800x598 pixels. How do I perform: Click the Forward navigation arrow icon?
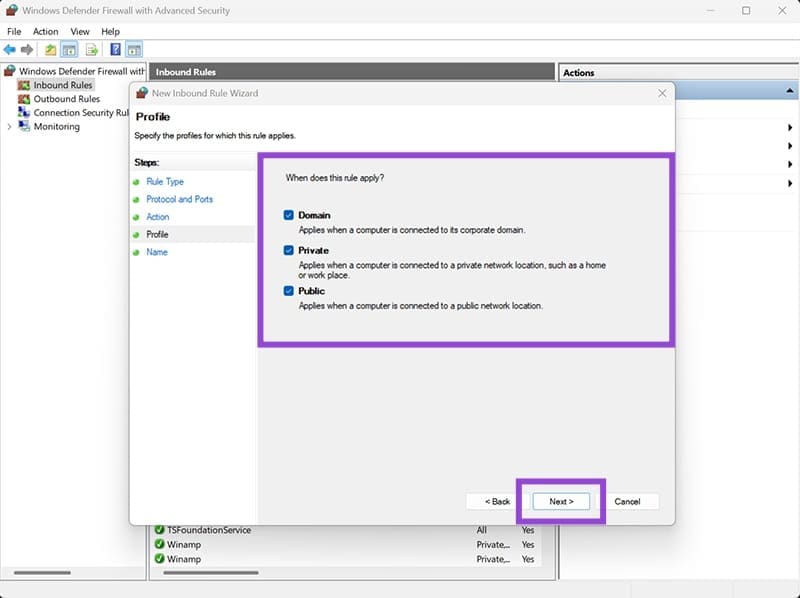[30, 50]
